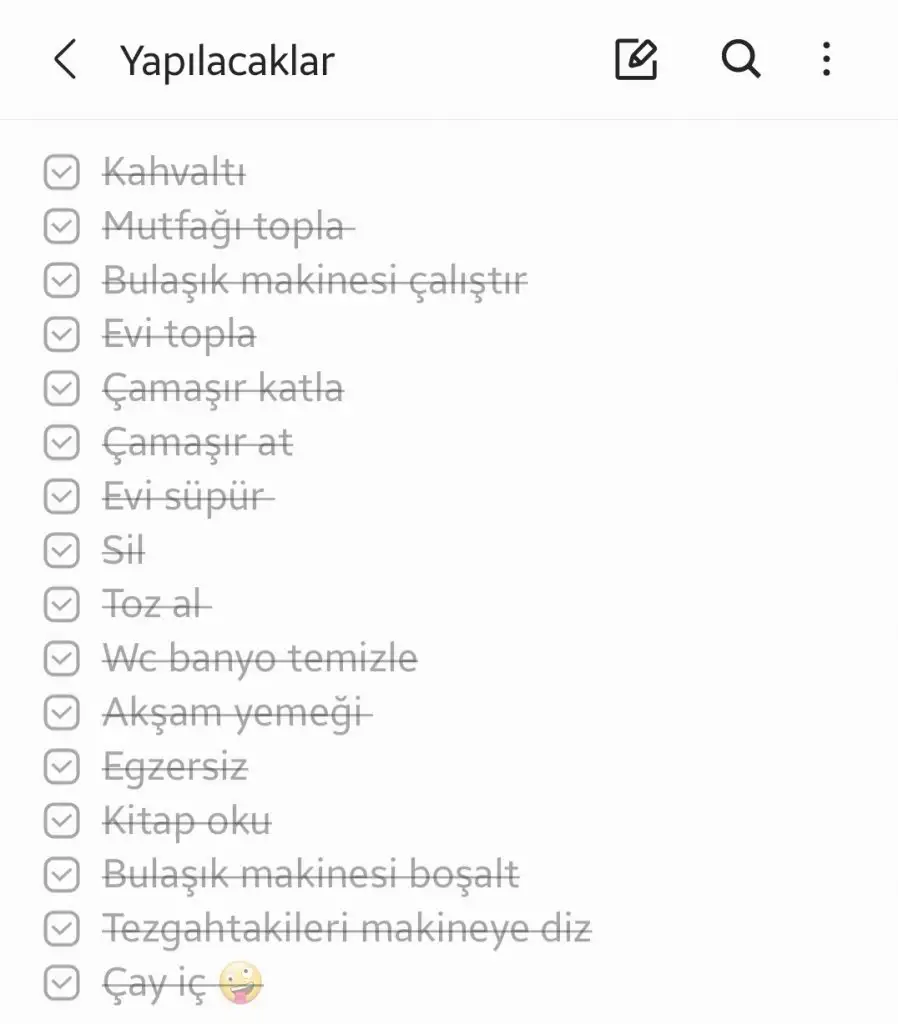898x1024 pixels.
Task: Uncheck the Çamaşır katla task
Action: 62,388
